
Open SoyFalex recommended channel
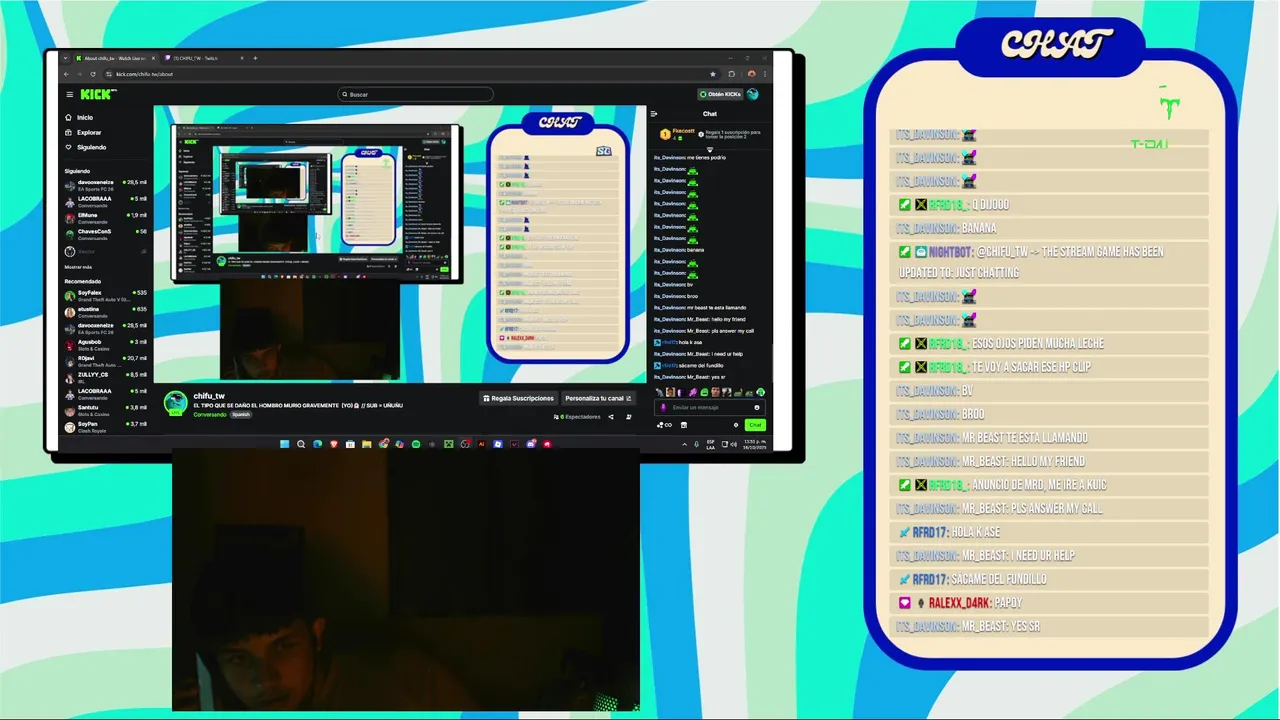(106, 295)
